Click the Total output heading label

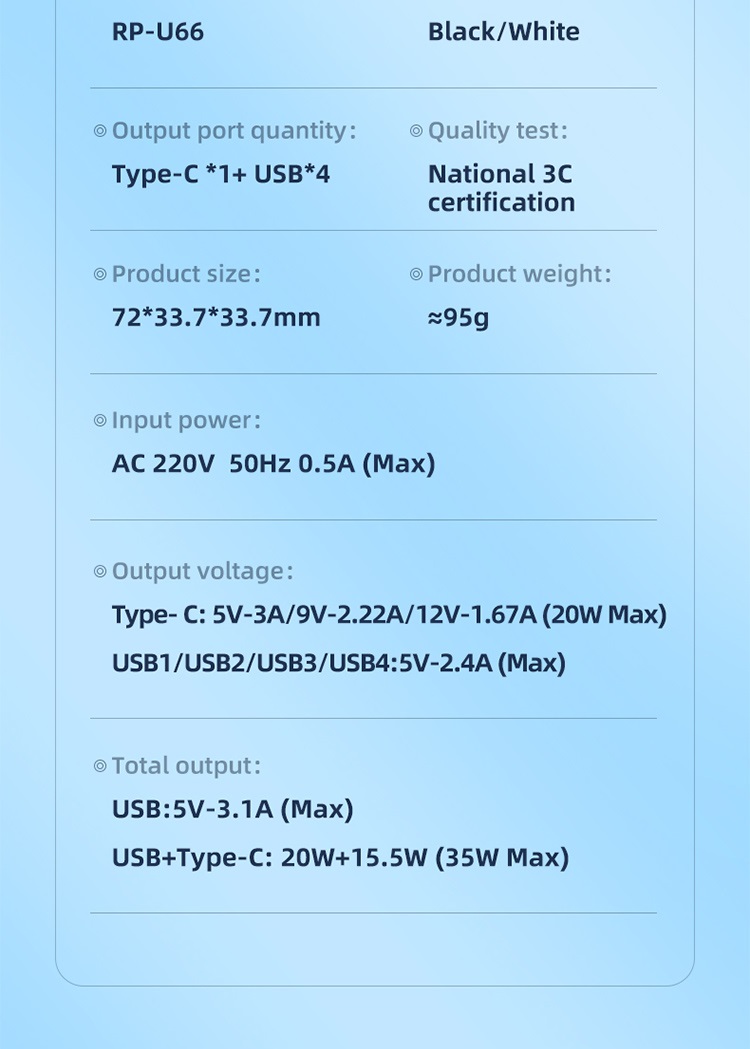(185, 766)
